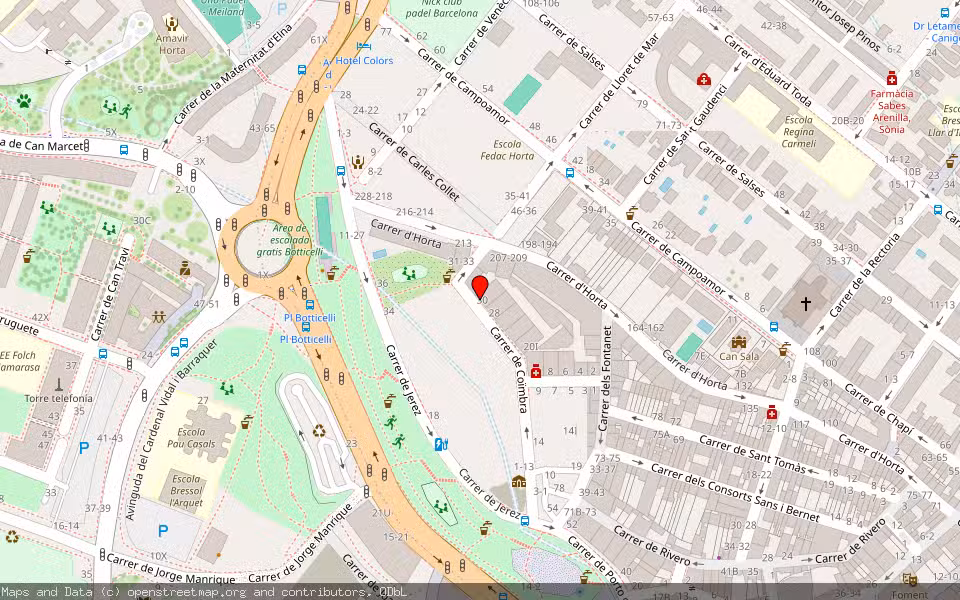
Task: Open the Escola Bressol l'Arquet label
Action: (x=186, y=491)
